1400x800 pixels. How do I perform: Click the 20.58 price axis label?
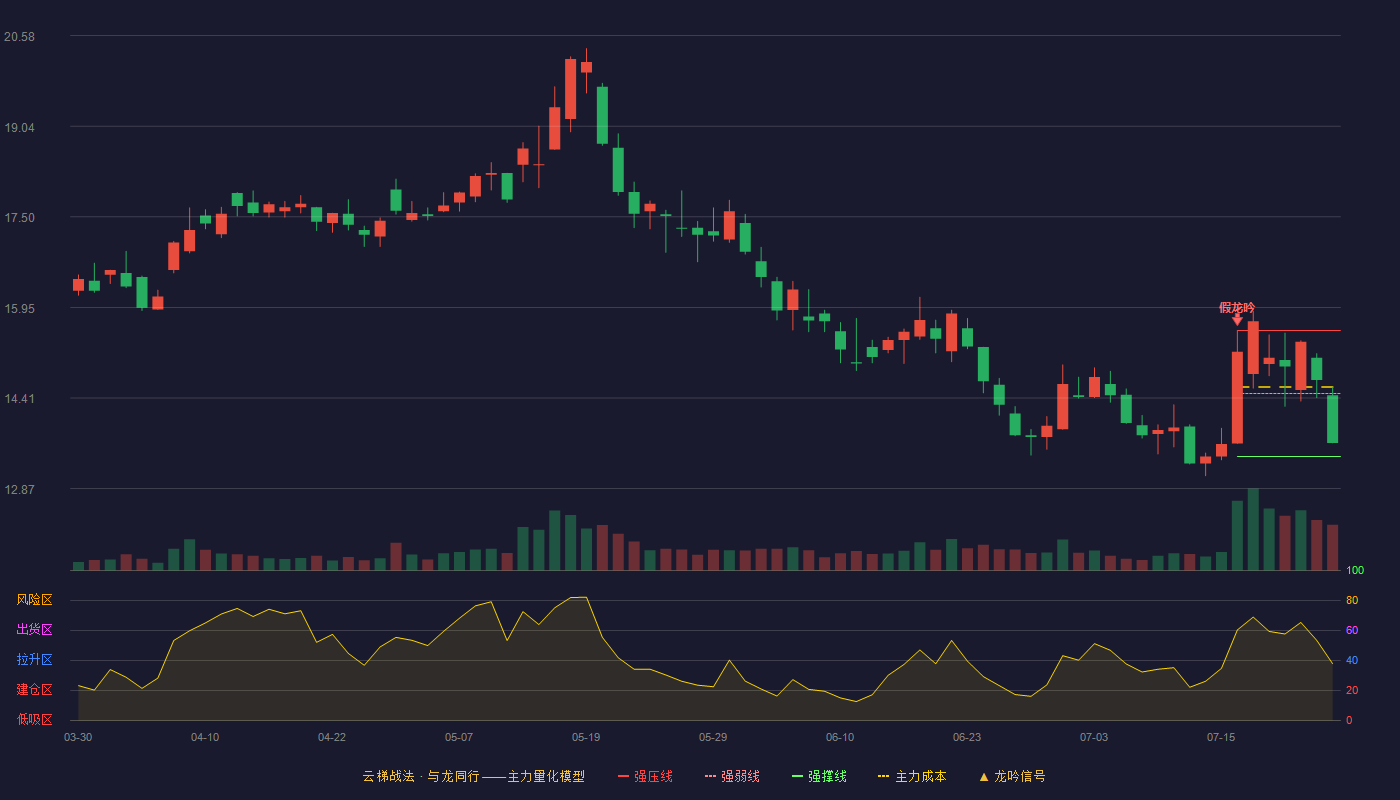pos(19,37)
